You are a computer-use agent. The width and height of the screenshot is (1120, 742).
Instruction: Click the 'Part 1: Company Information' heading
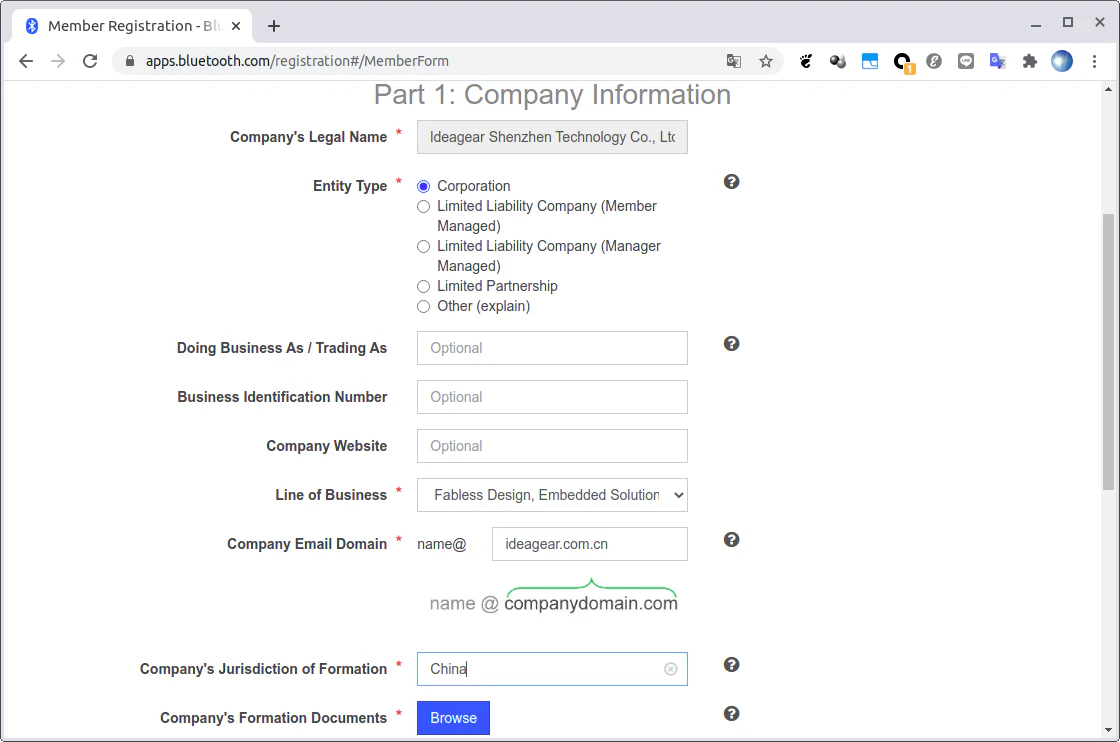pyautogui.click(x=552, y=95)
